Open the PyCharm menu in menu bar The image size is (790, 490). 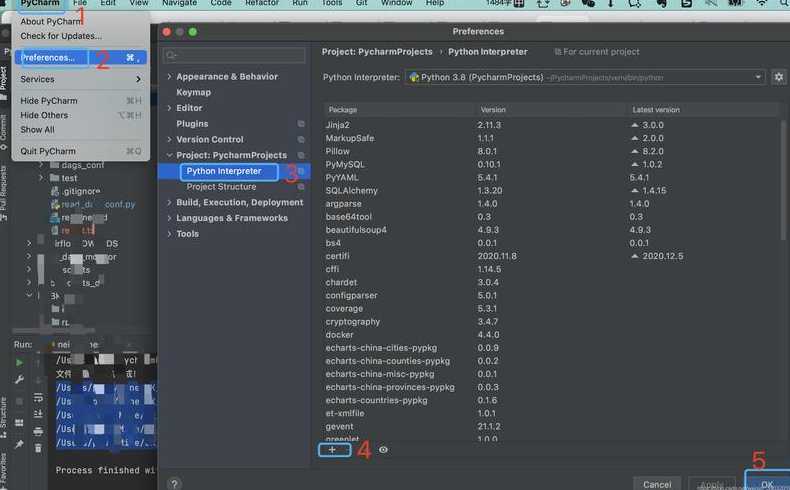coord(40,4)
